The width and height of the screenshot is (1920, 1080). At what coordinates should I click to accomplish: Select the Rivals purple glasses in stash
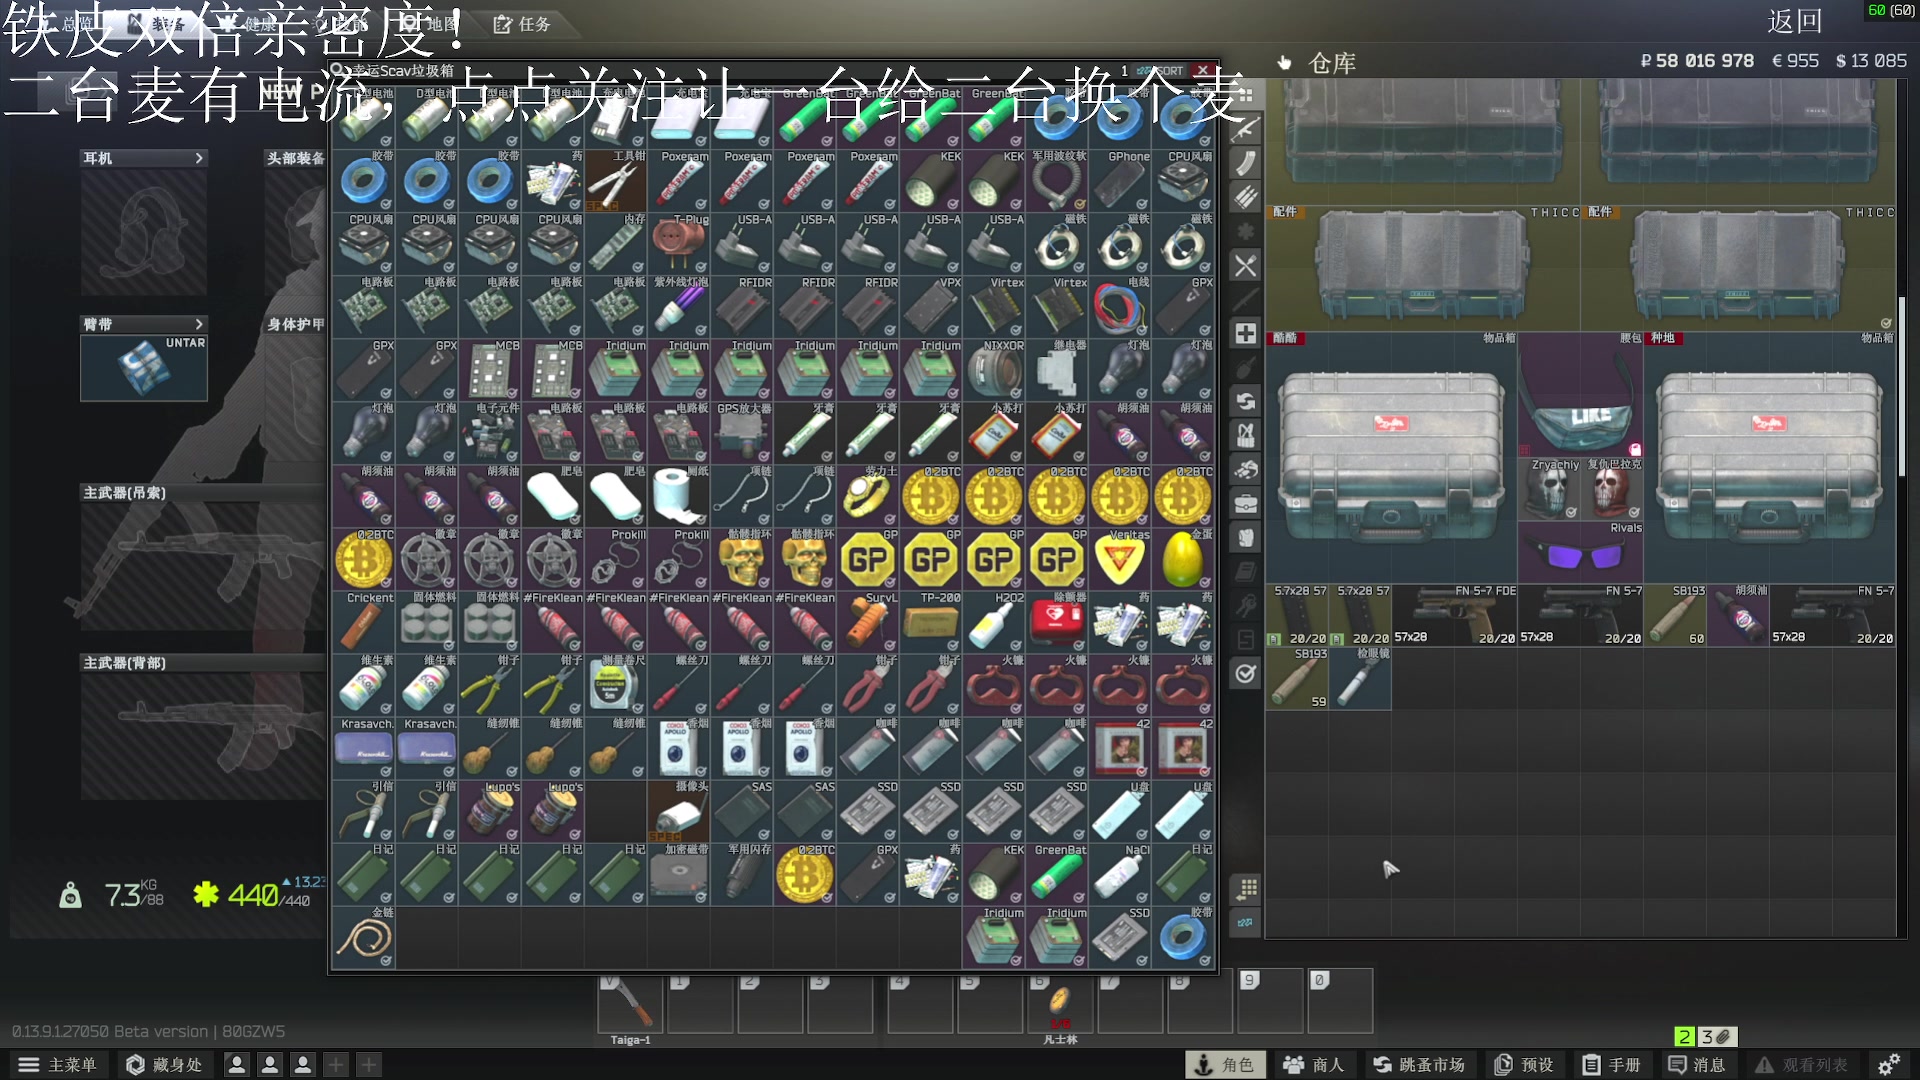point(1581,553)
